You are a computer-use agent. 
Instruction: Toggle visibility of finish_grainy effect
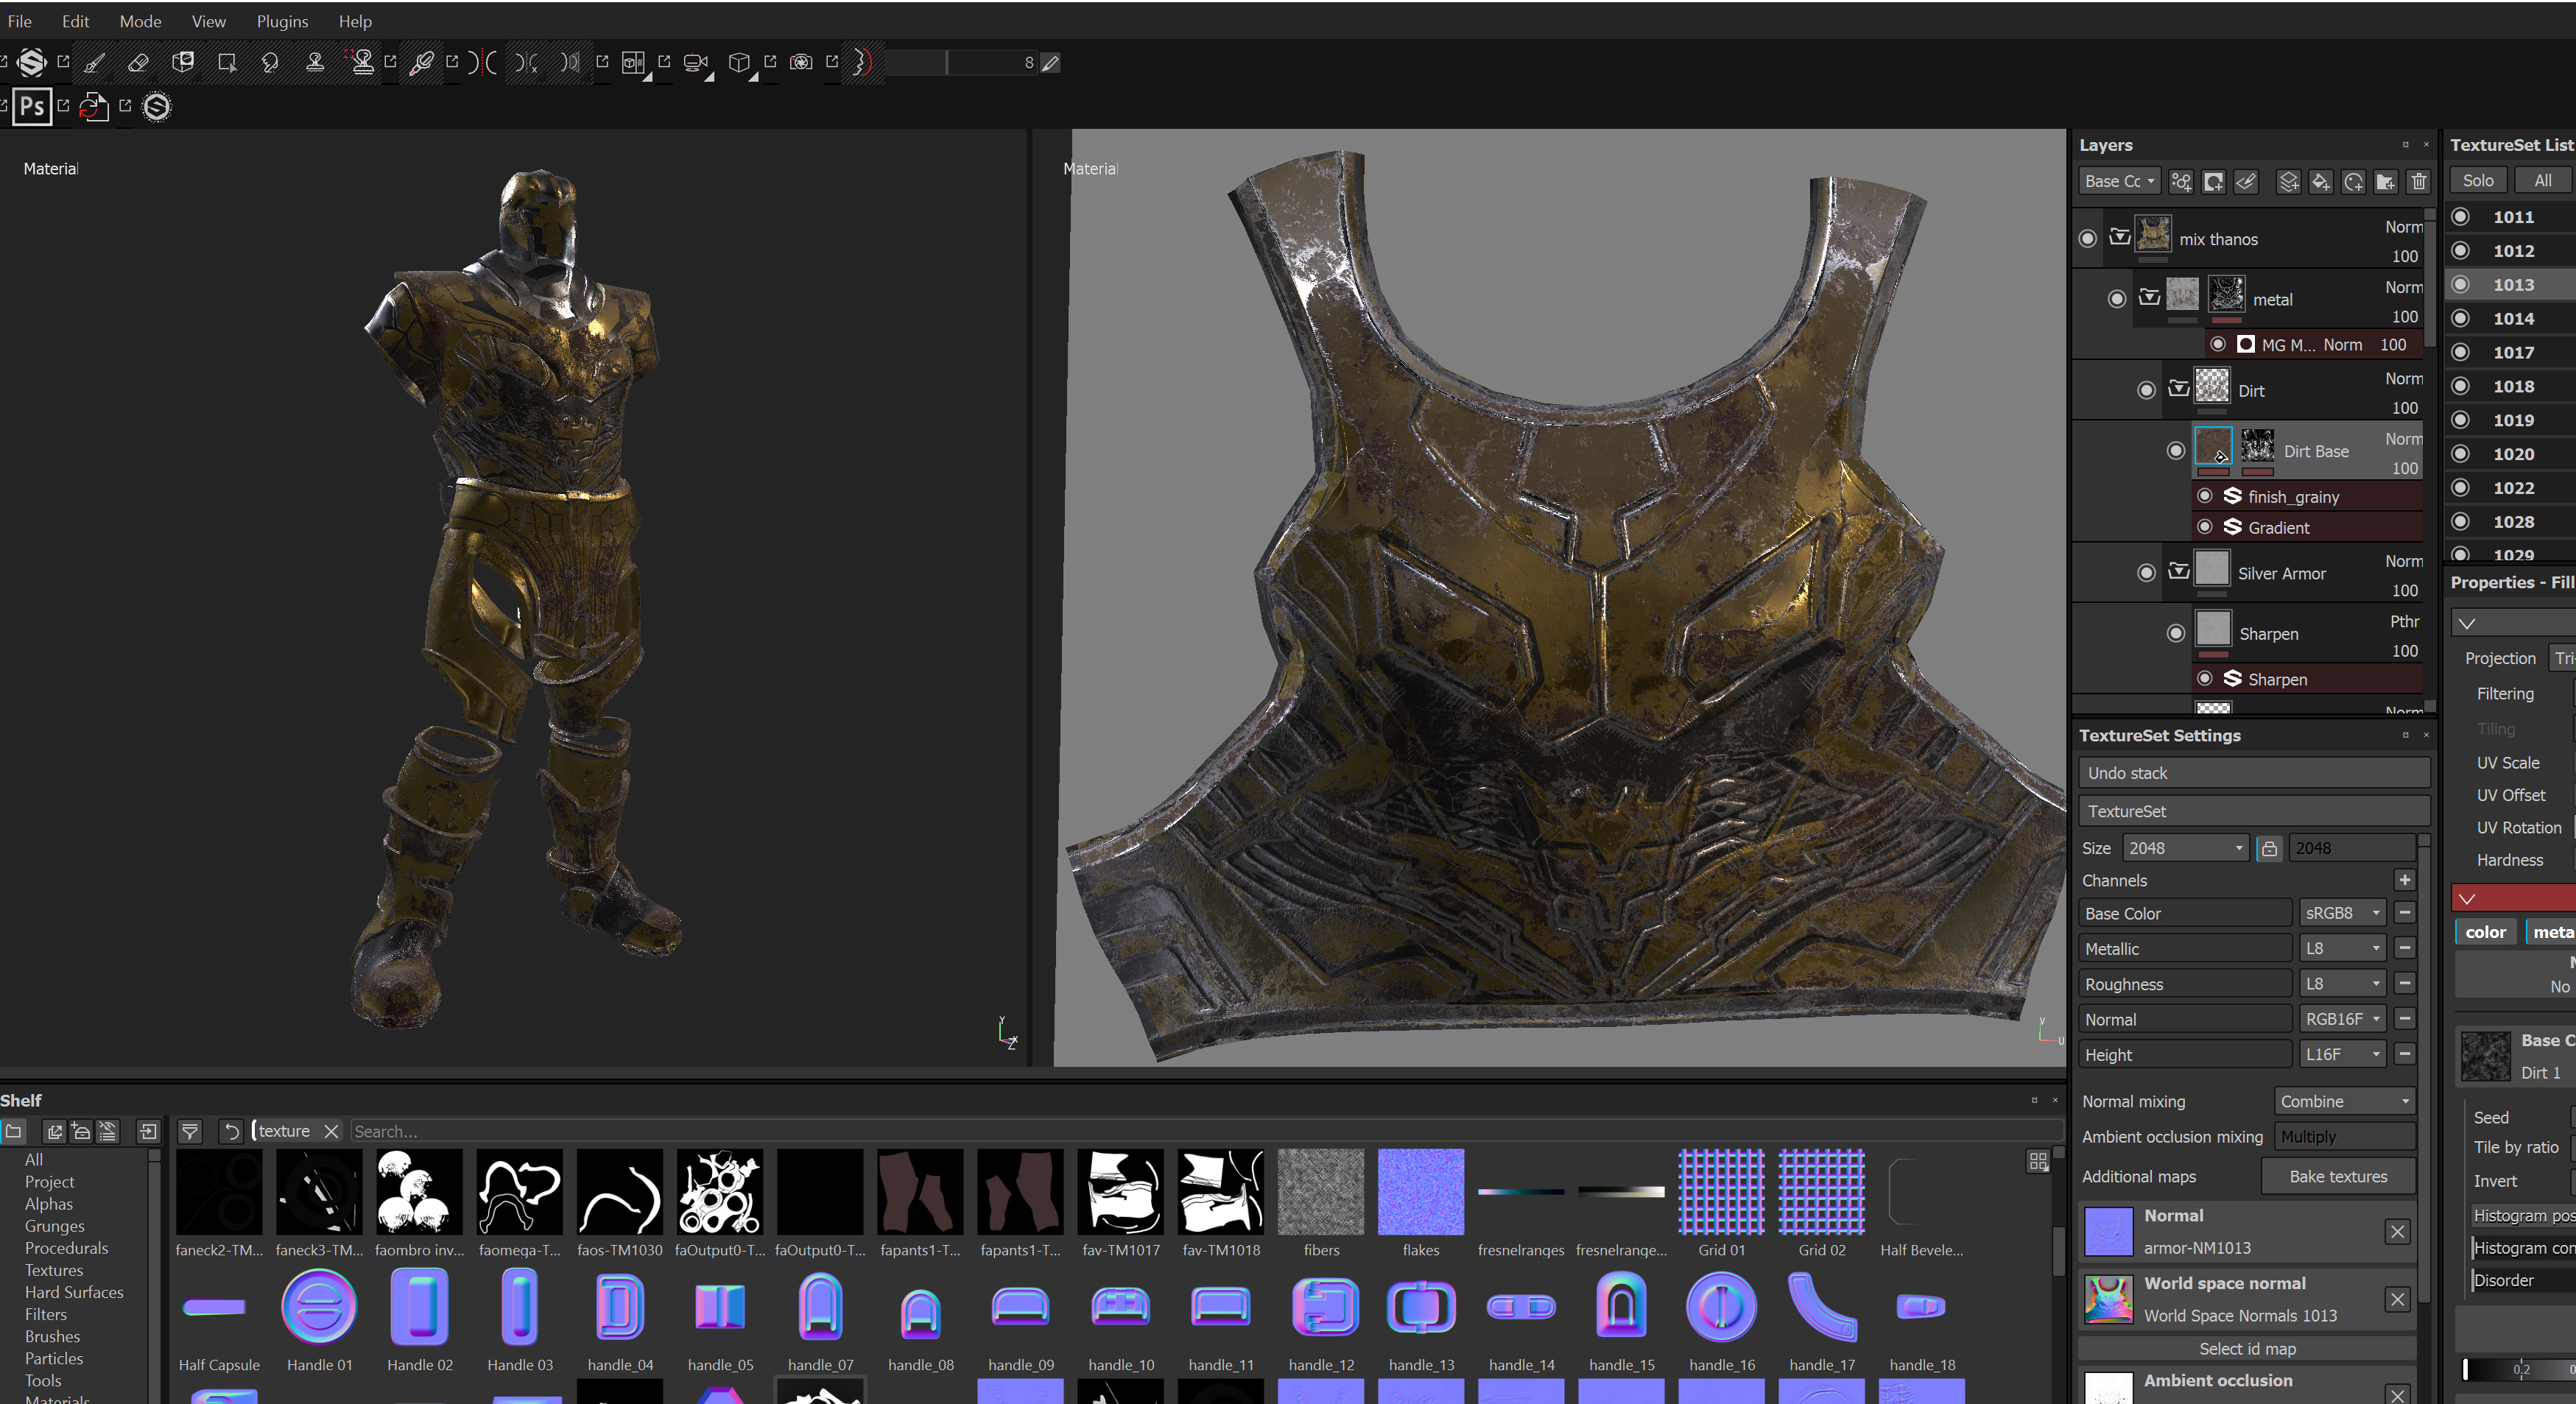[2205, 496]
